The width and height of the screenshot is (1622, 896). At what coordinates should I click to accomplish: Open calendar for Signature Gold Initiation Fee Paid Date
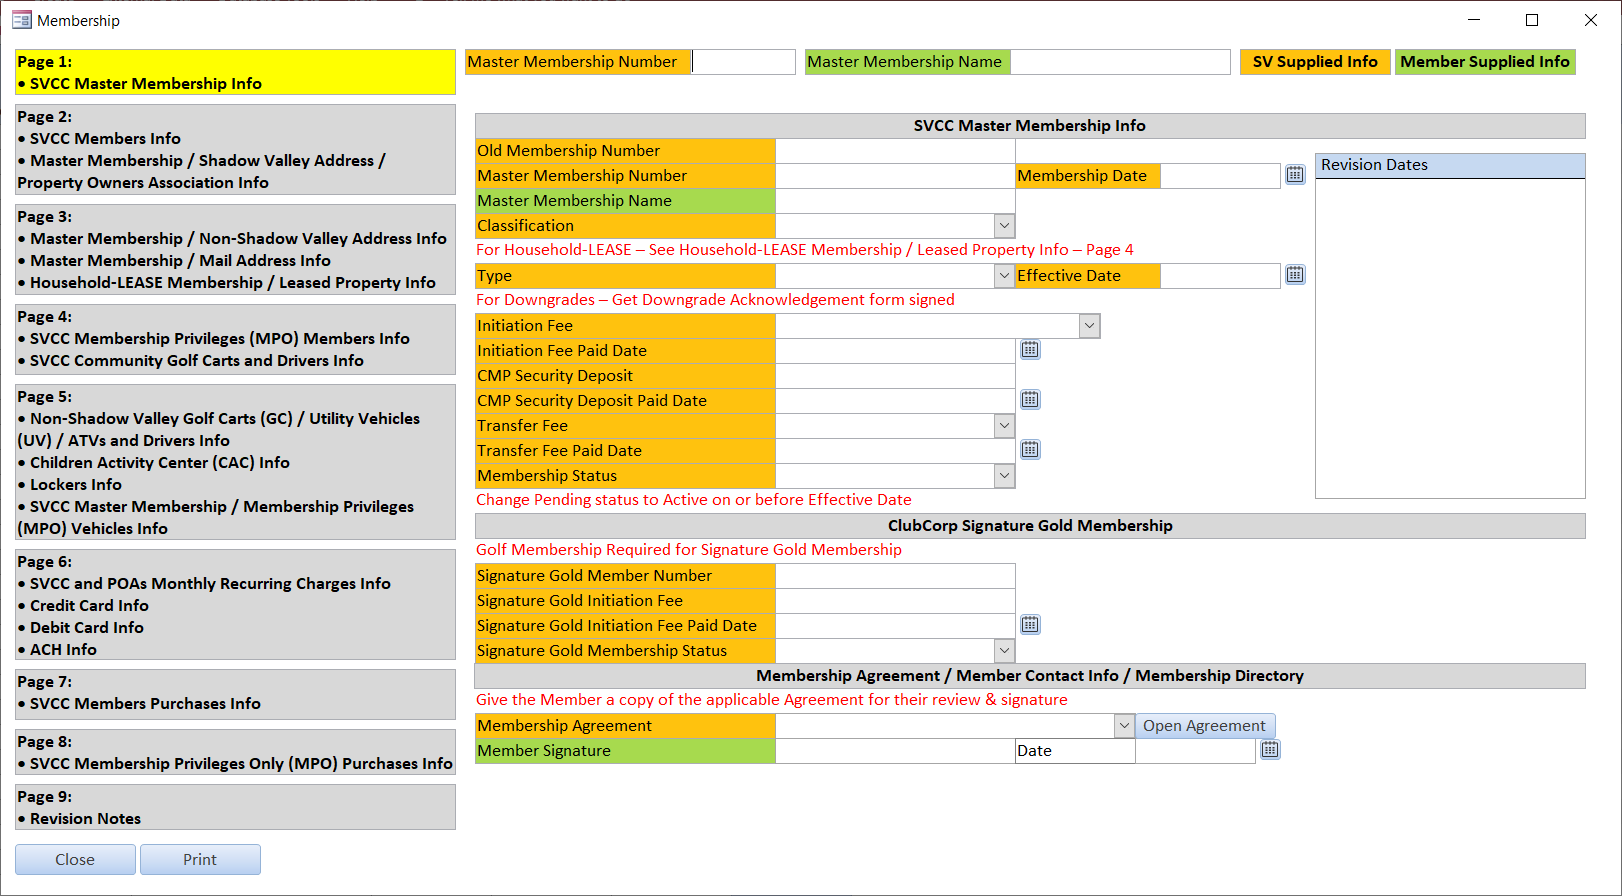coord(1030,625)
